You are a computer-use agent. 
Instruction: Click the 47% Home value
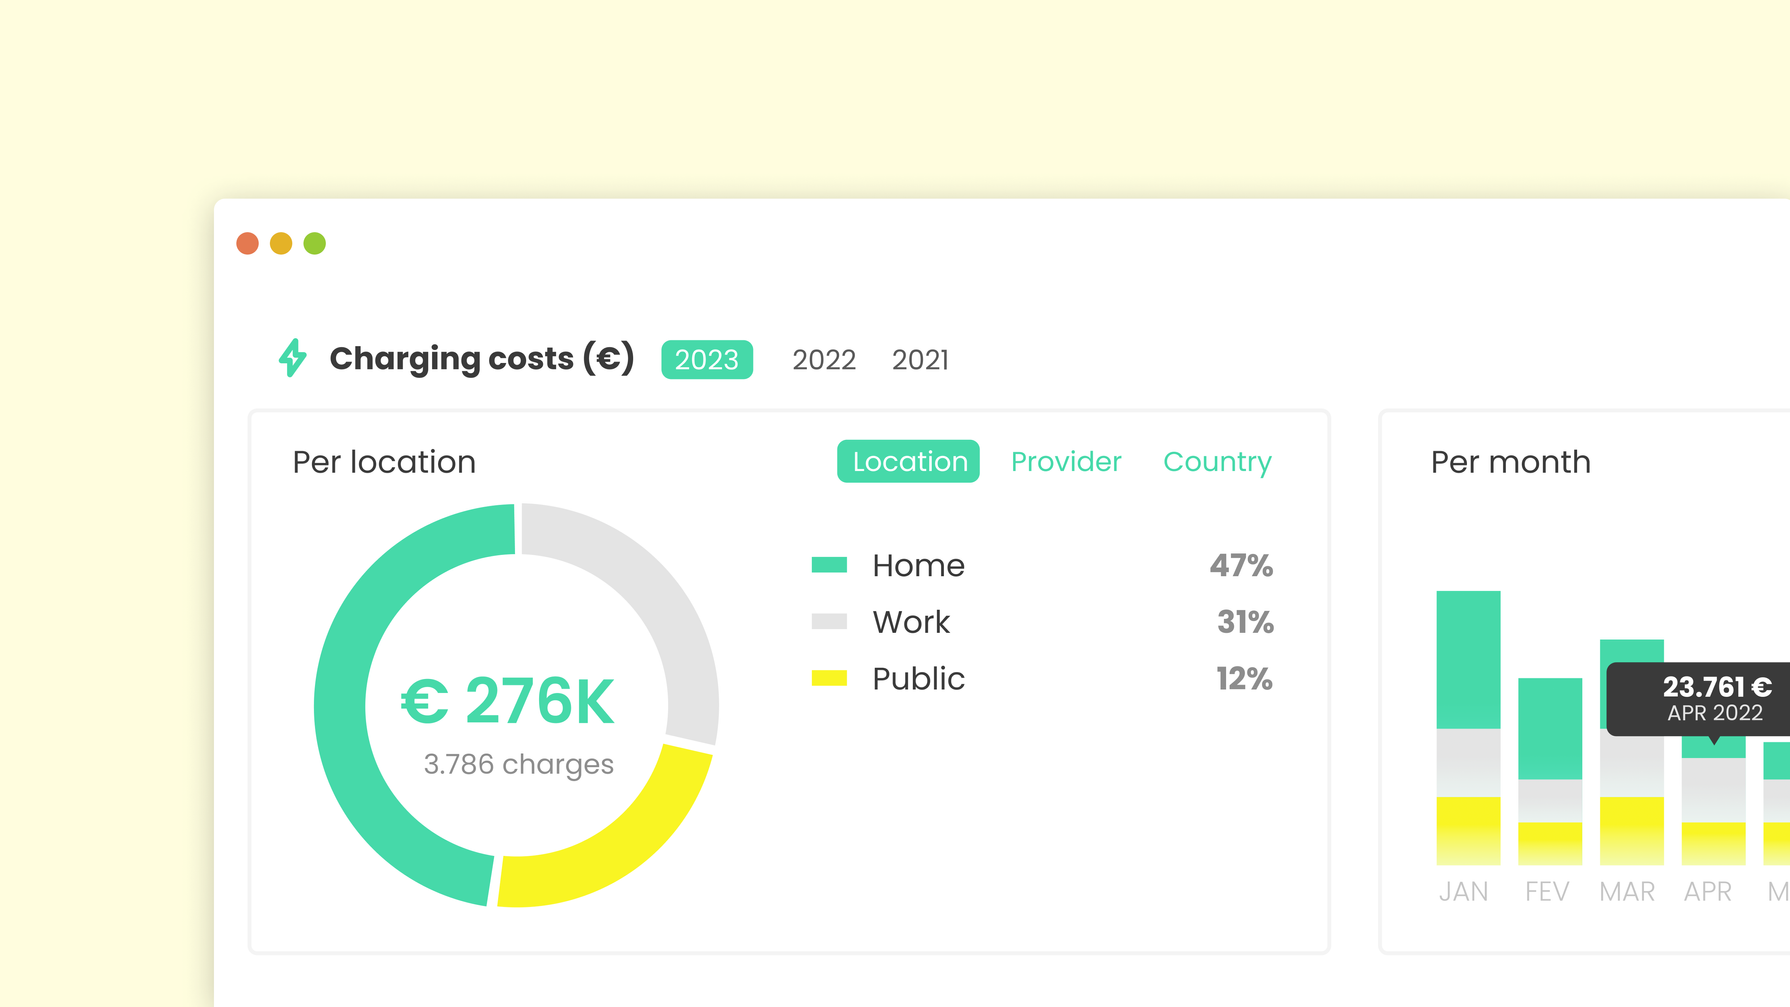[x=1241, y=565]
